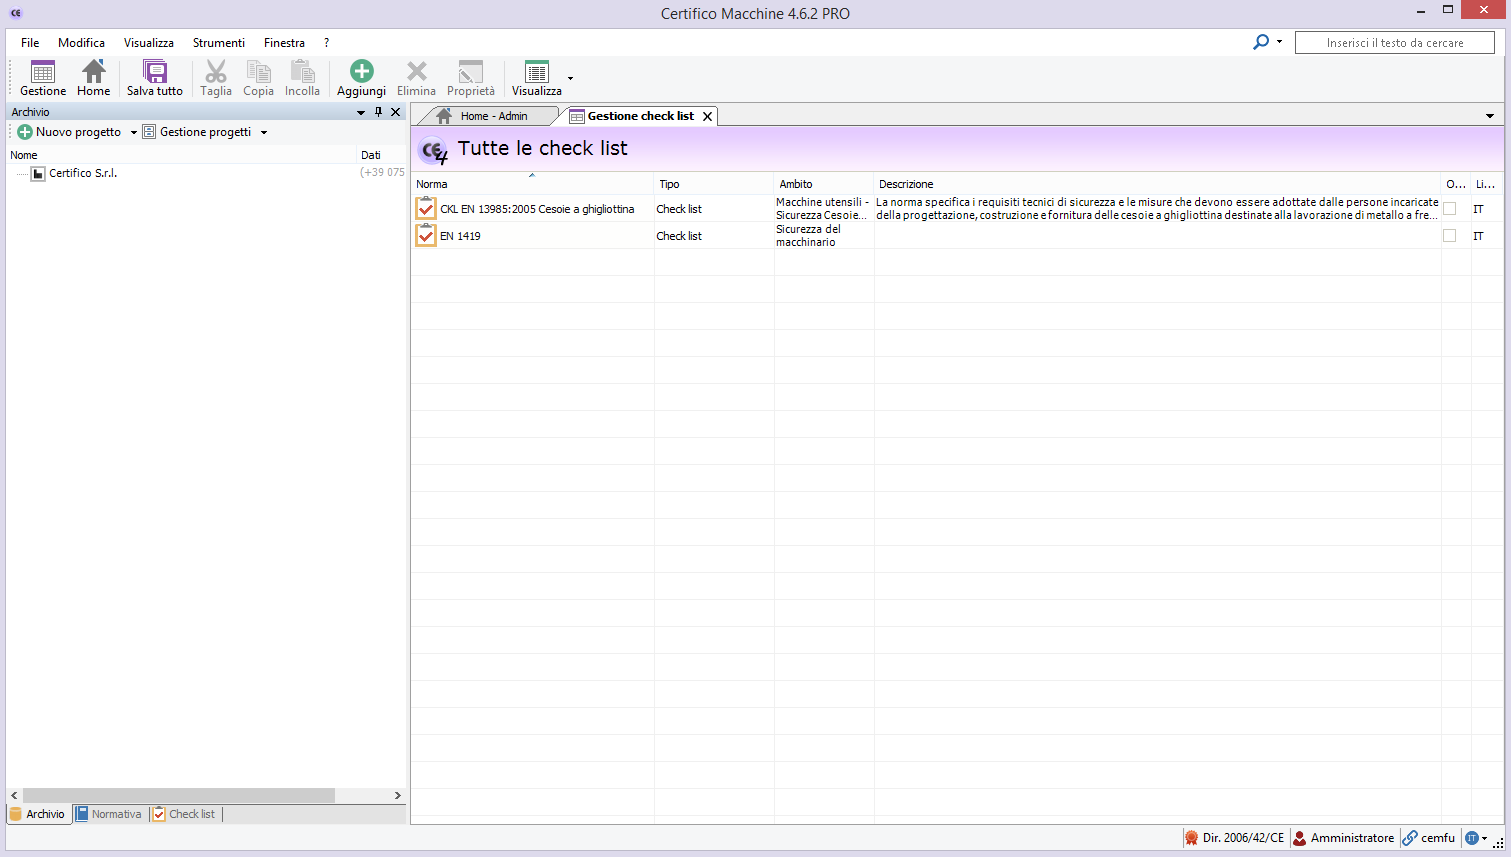Open the Gestione progetti dropdown arrow
The image size is (1511, 857).
(264, 132)
